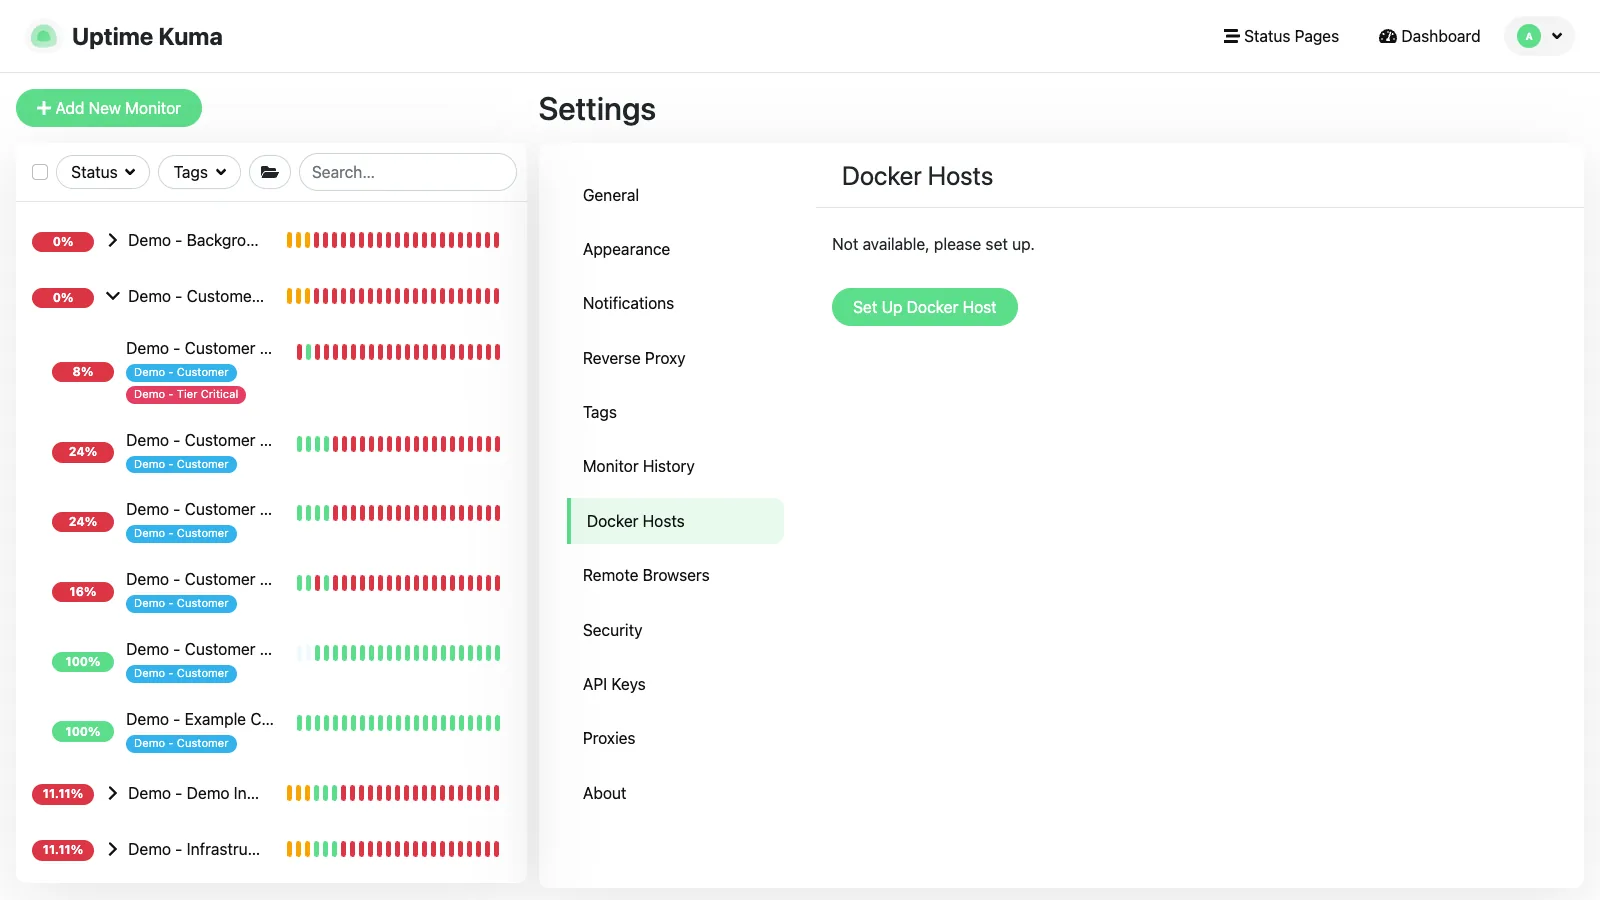Click the Uptime Kuma logo icon
This screenshot has width=1600, height=900.
(x=43, y=37)
